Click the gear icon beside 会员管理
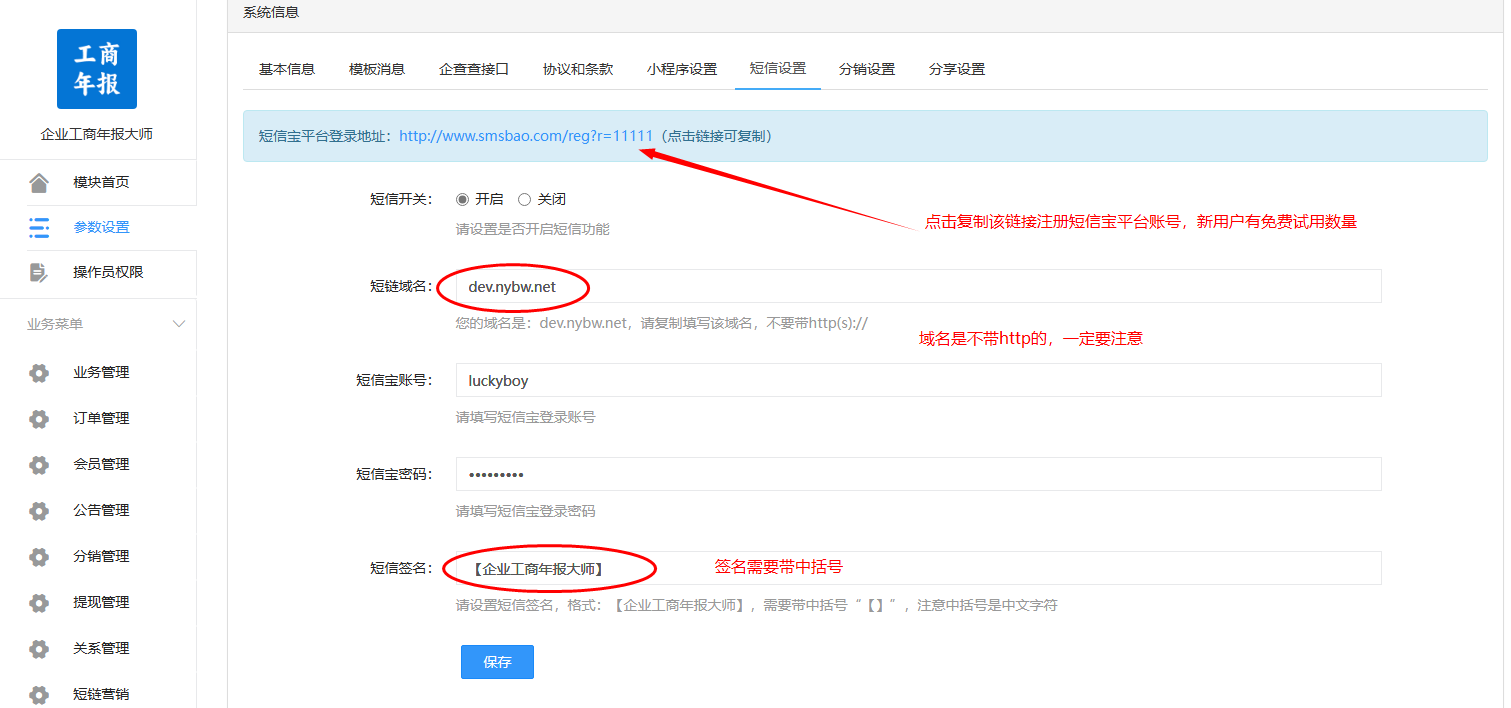The width and height of the screenshot is (1511, 708). [39, 465]
